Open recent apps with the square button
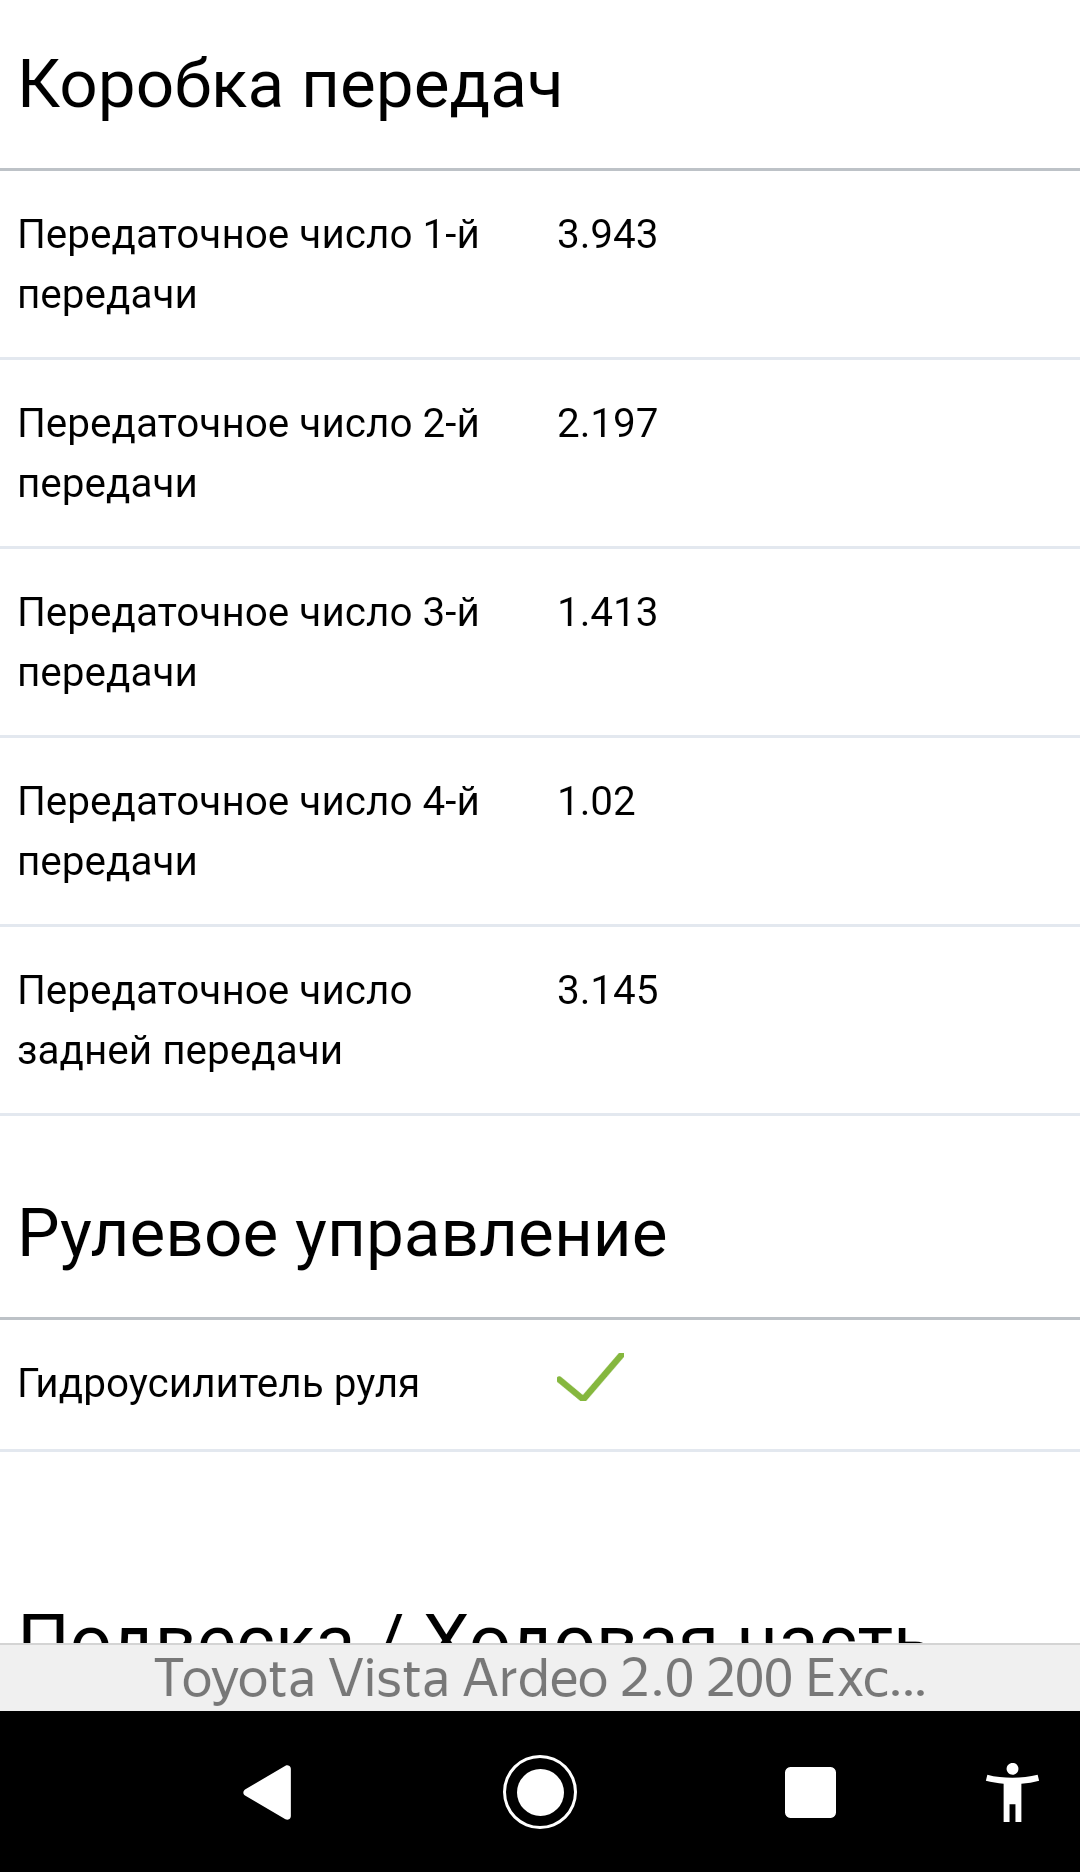The image size is (1080, 1872). tap(810, 1791)
